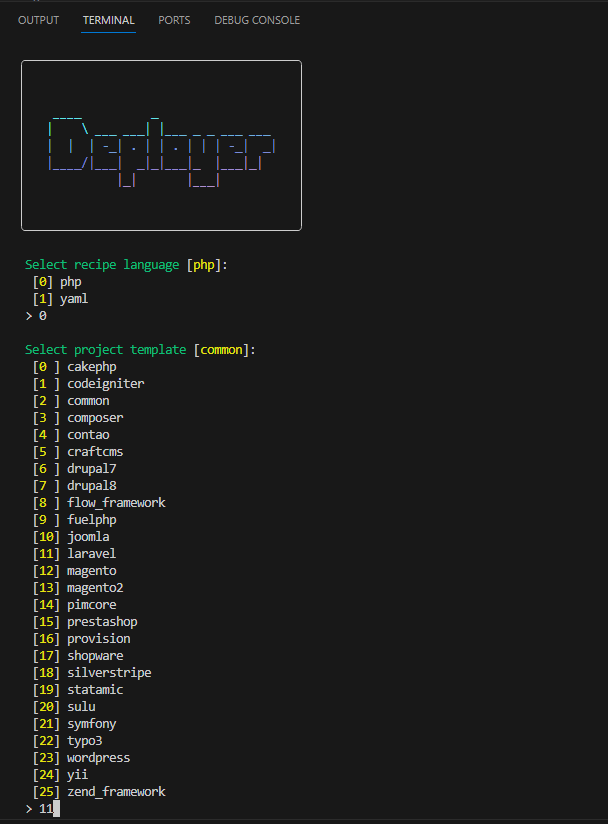Click the yaml option line
Viewport: 608px width, 824px height.
pyautogui.click(x=73, y=299)
